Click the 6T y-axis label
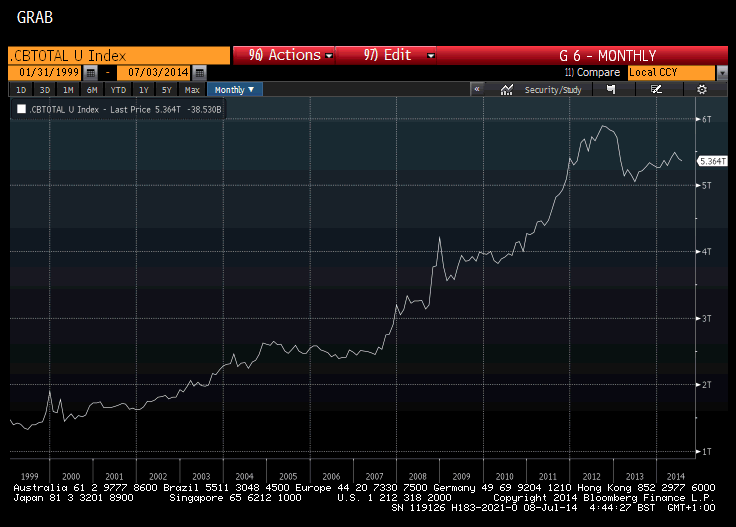 (x=706, y=119)
